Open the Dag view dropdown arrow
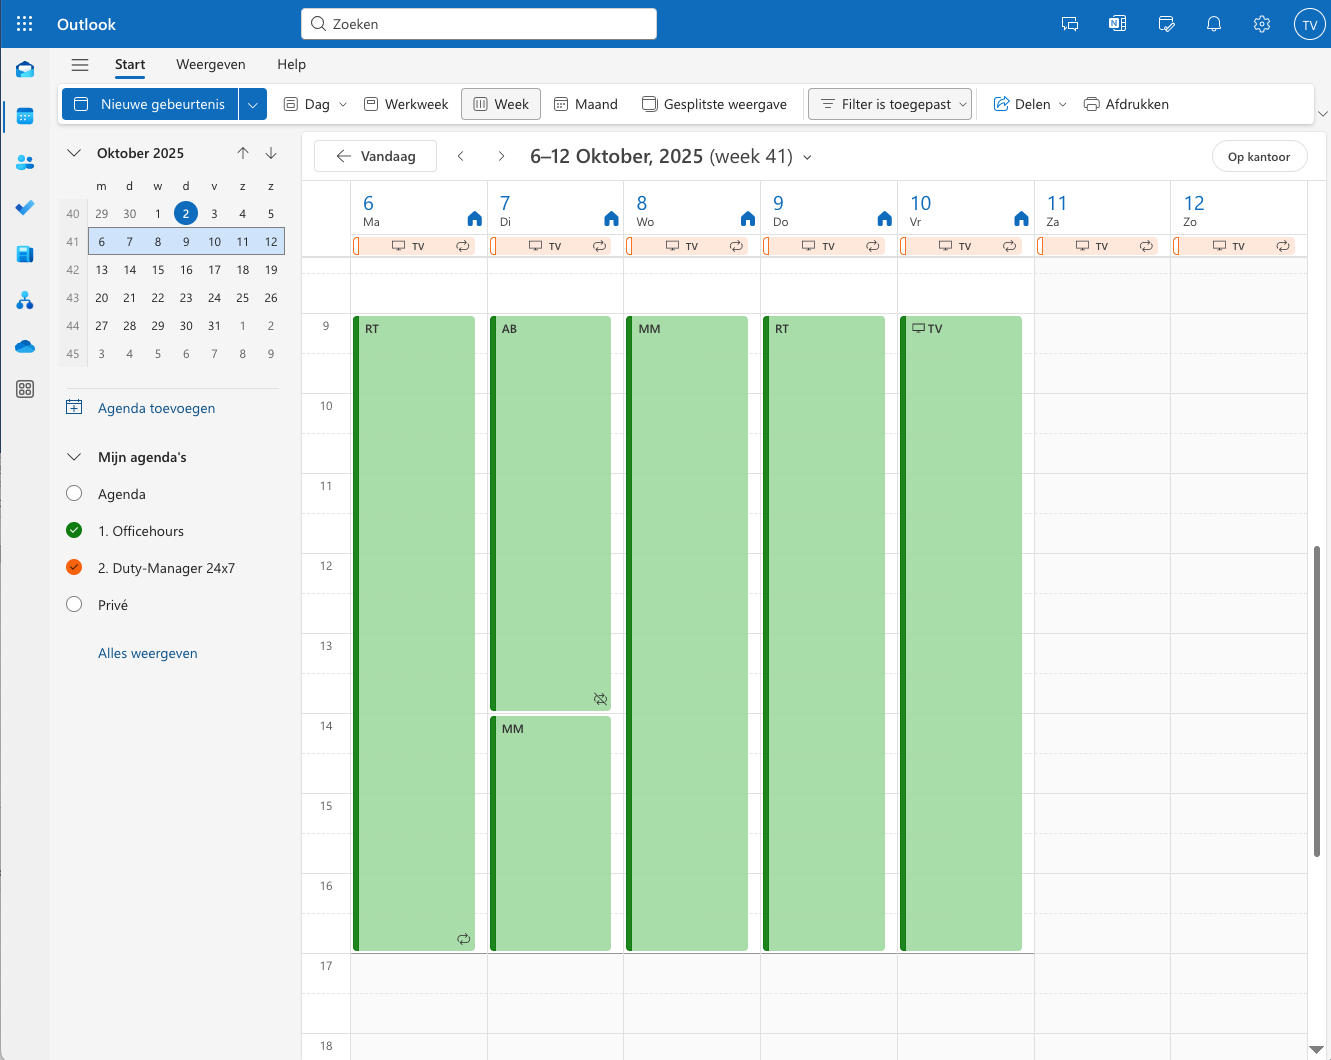The width and height of the screenshot is (1331, 1060). pos(343,103)
